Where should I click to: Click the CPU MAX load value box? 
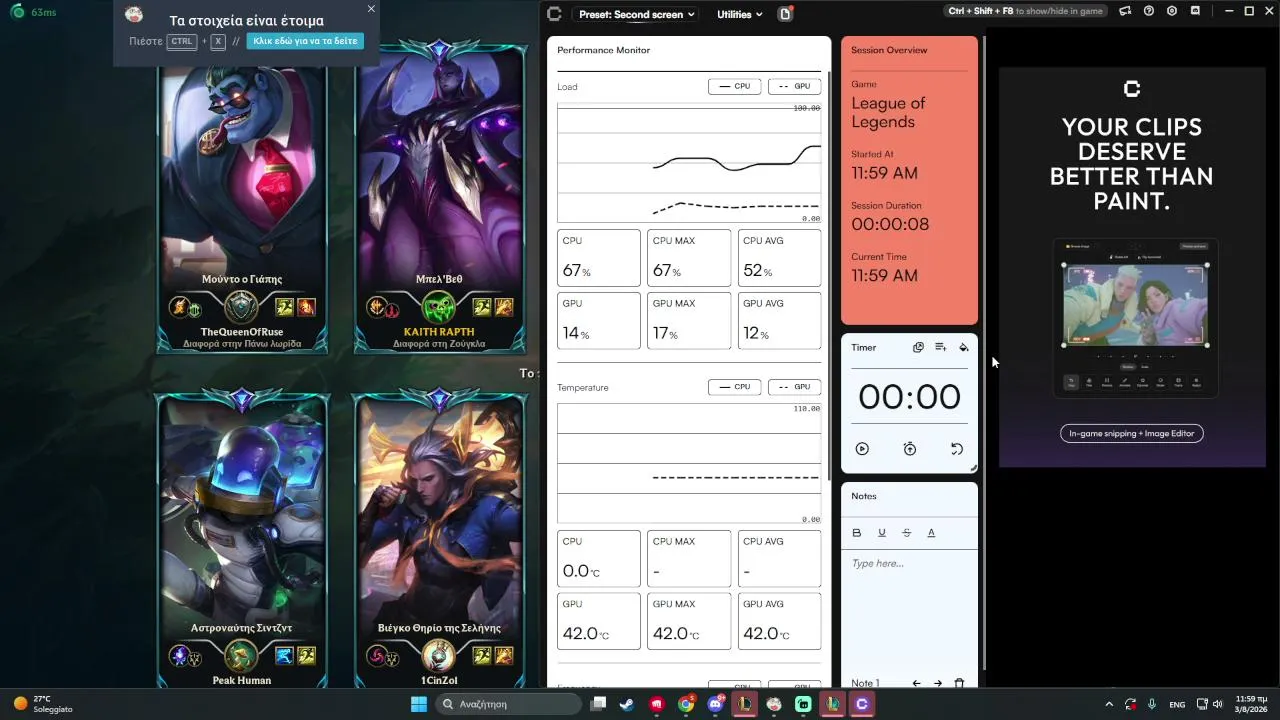[689, 258]
